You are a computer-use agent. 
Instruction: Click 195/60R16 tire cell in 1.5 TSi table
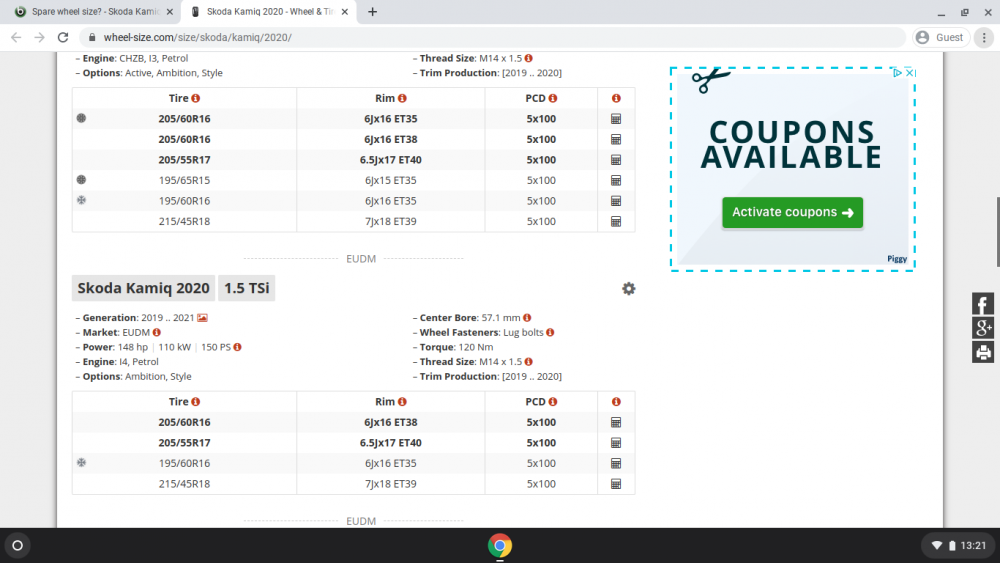(x=184, y=463)
